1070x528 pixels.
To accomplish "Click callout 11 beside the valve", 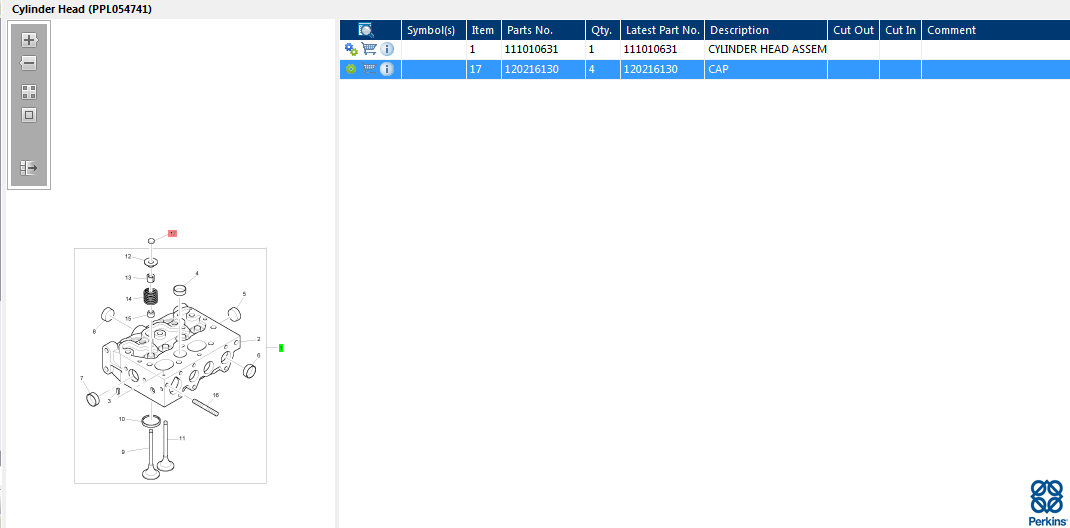I will [182, 438].
